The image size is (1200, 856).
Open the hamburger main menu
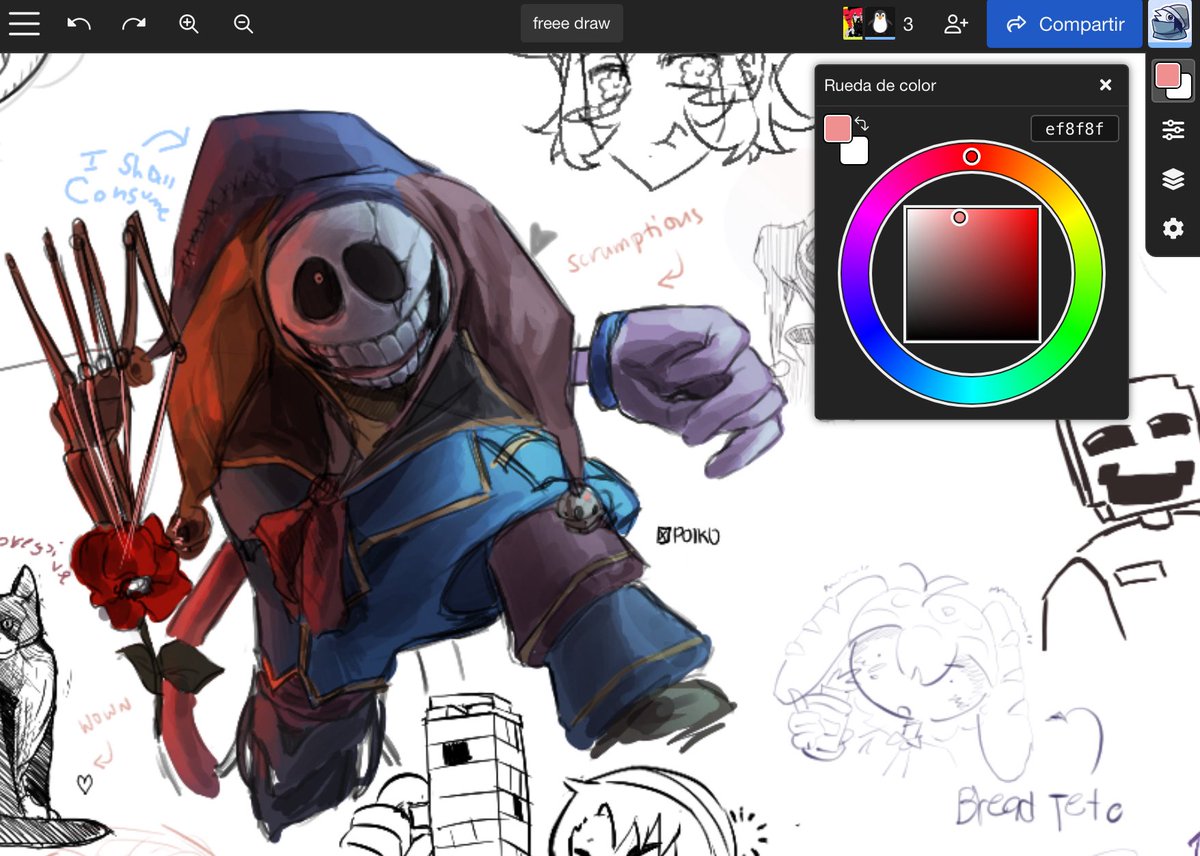[24, 24]
